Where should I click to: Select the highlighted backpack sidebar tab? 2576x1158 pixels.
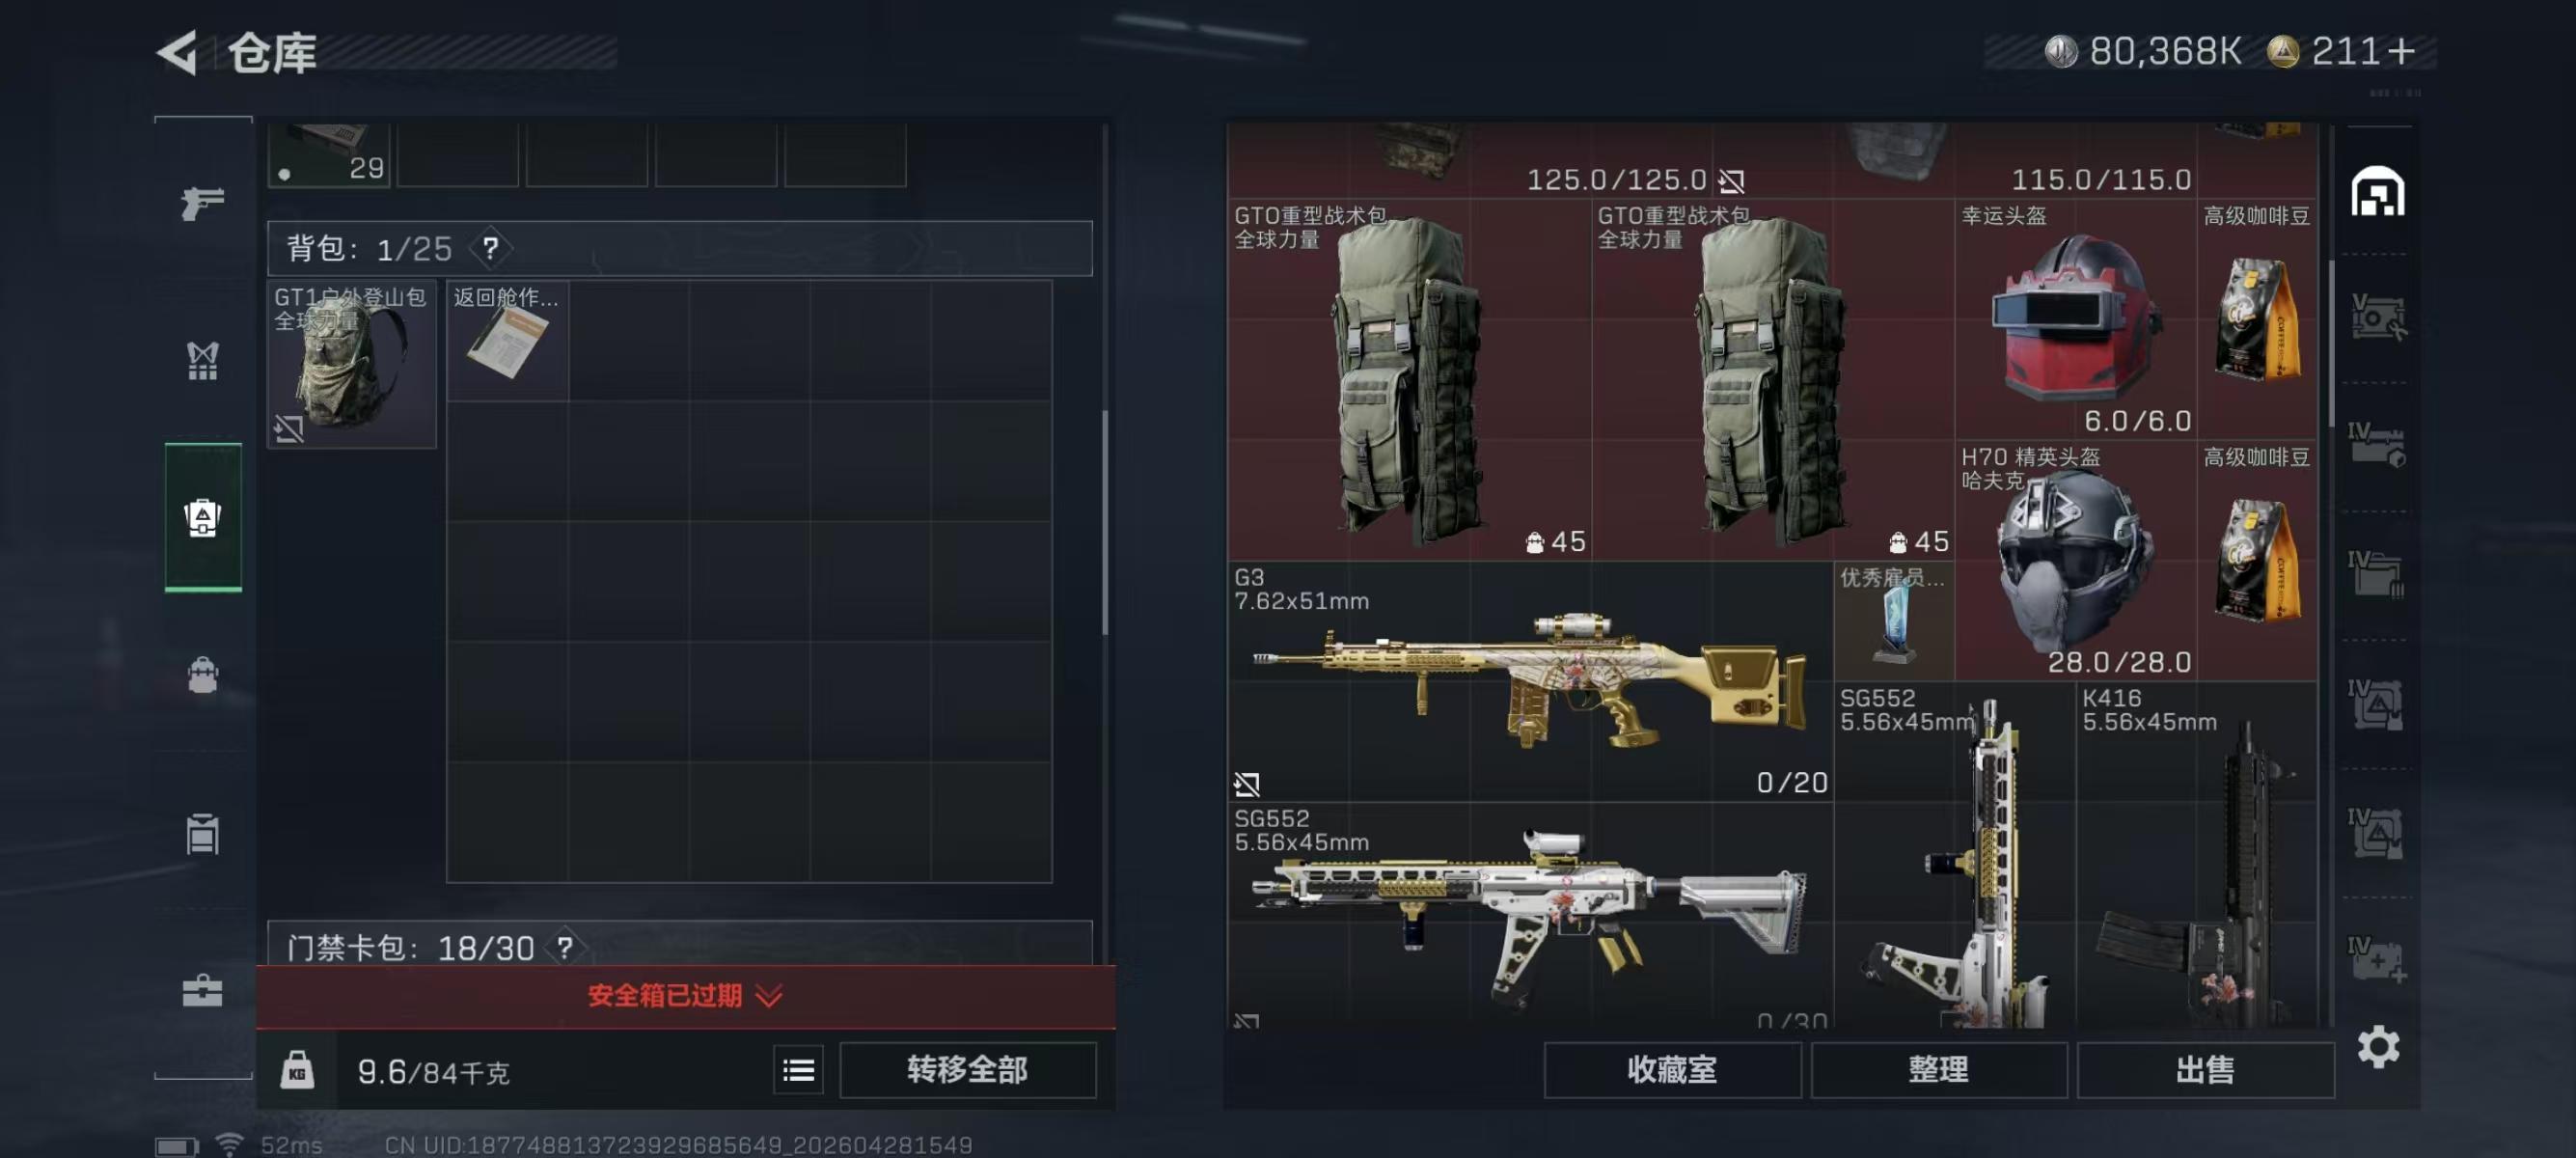click(203, 517)
